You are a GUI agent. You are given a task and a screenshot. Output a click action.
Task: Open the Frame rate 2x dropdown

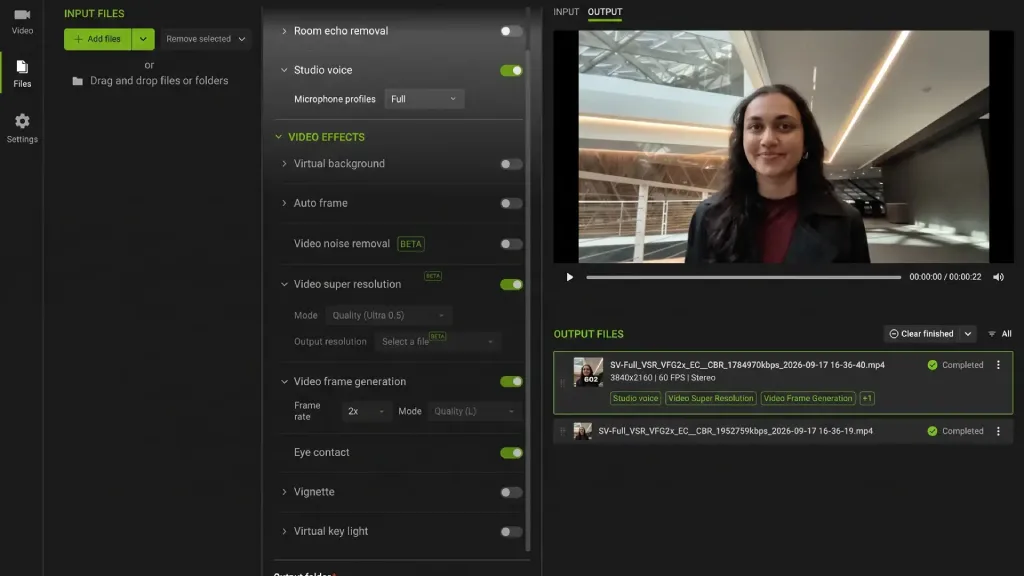click(x=366, y=411)
